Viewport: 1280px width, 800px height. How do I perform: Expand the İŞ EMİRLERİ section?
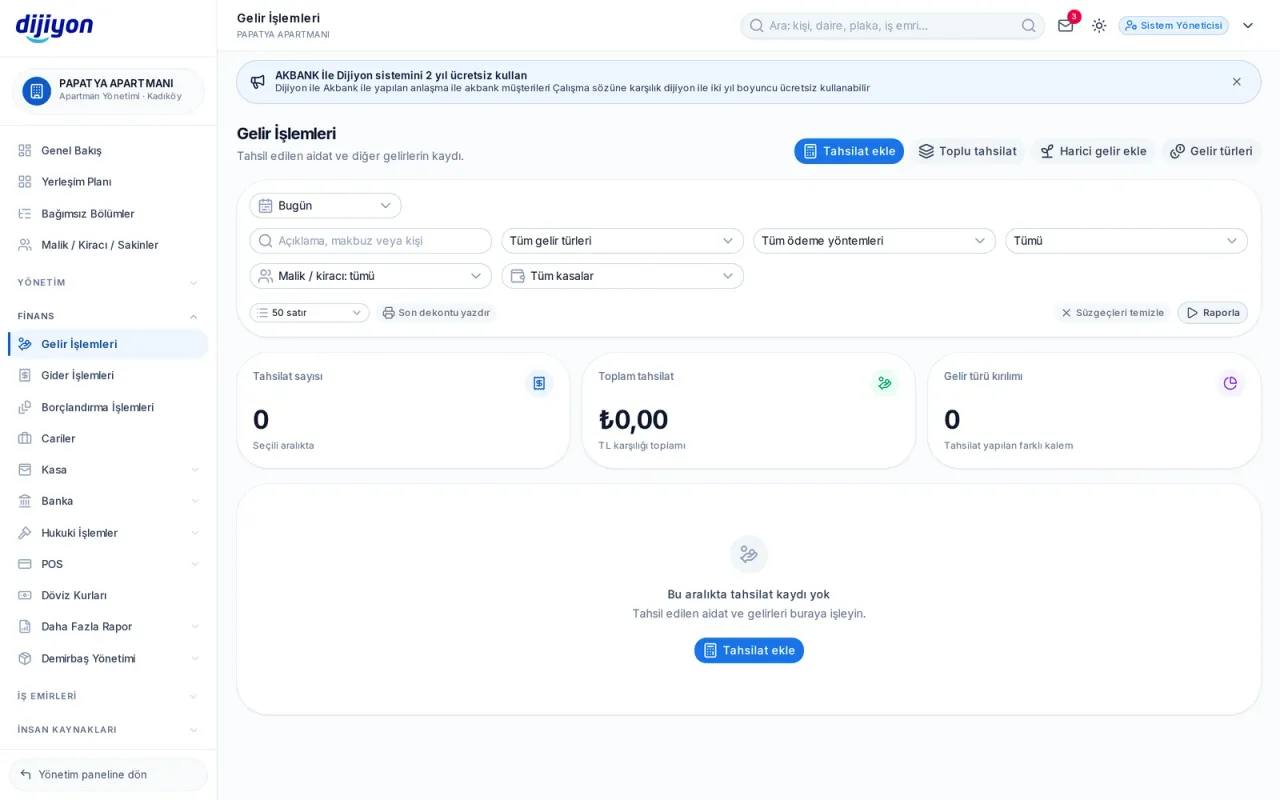[108, 696]
